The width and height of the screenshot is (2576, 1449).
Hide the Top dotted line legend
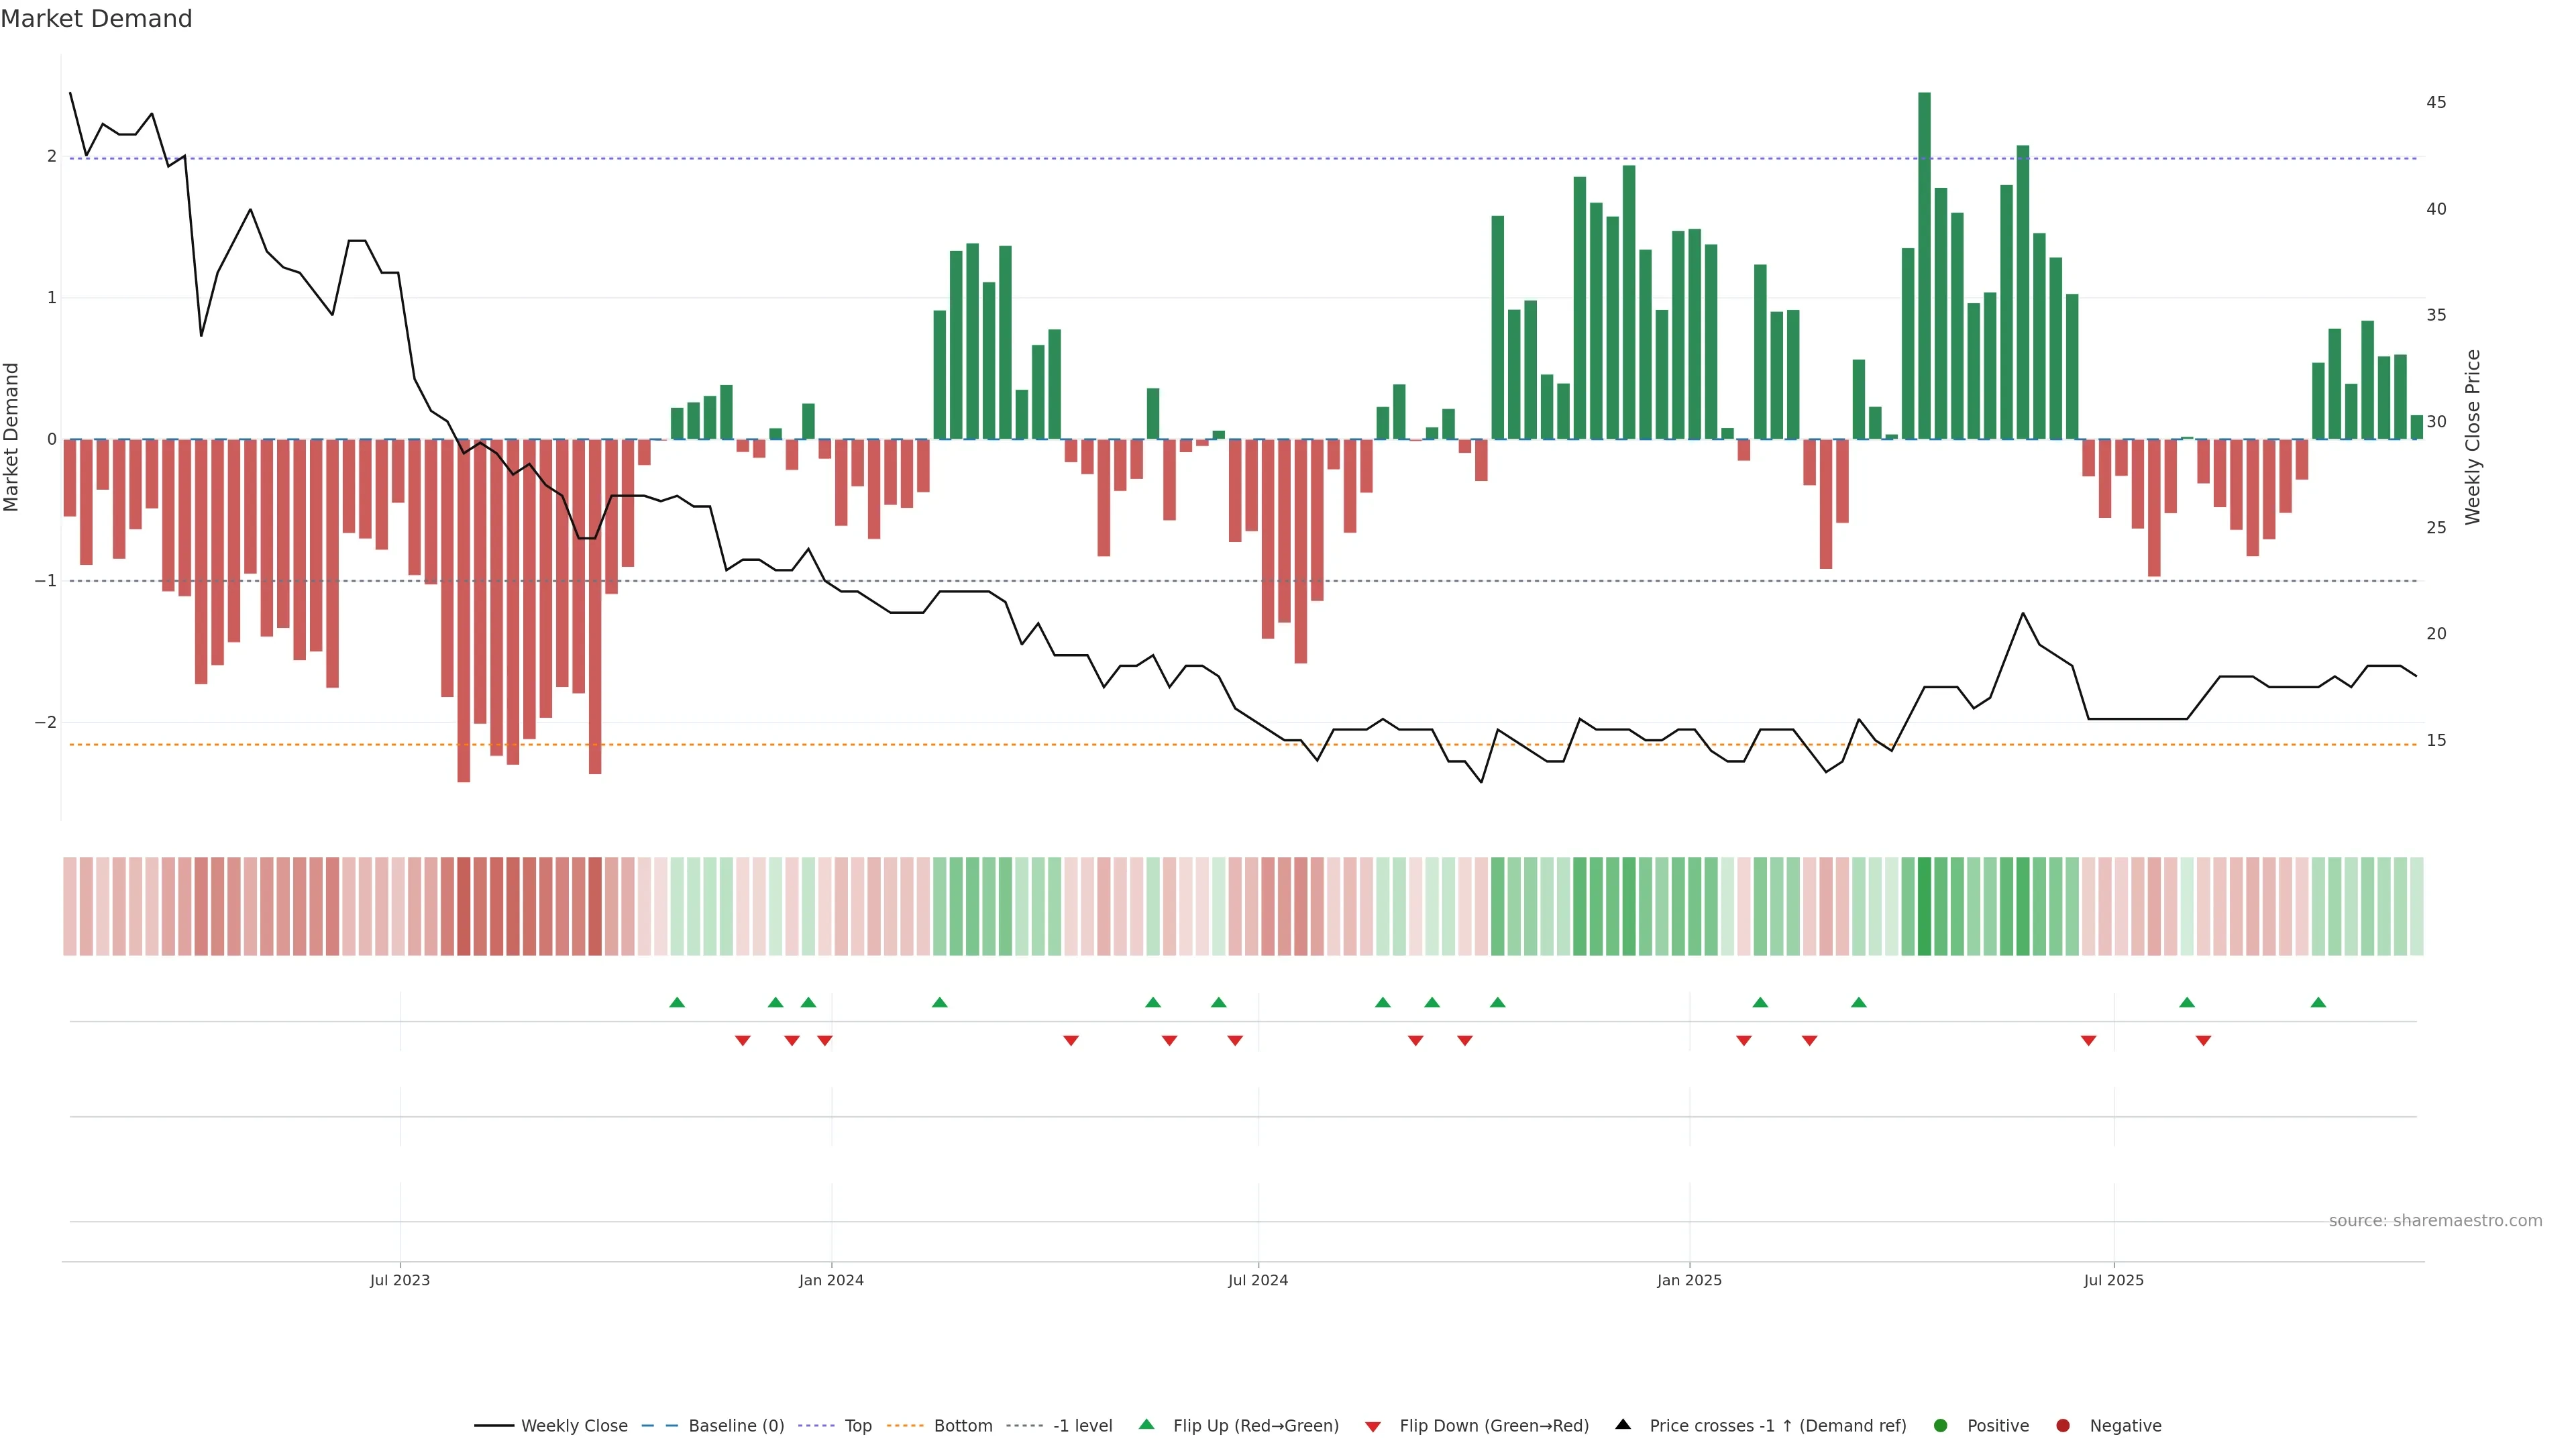[857, 1426]
